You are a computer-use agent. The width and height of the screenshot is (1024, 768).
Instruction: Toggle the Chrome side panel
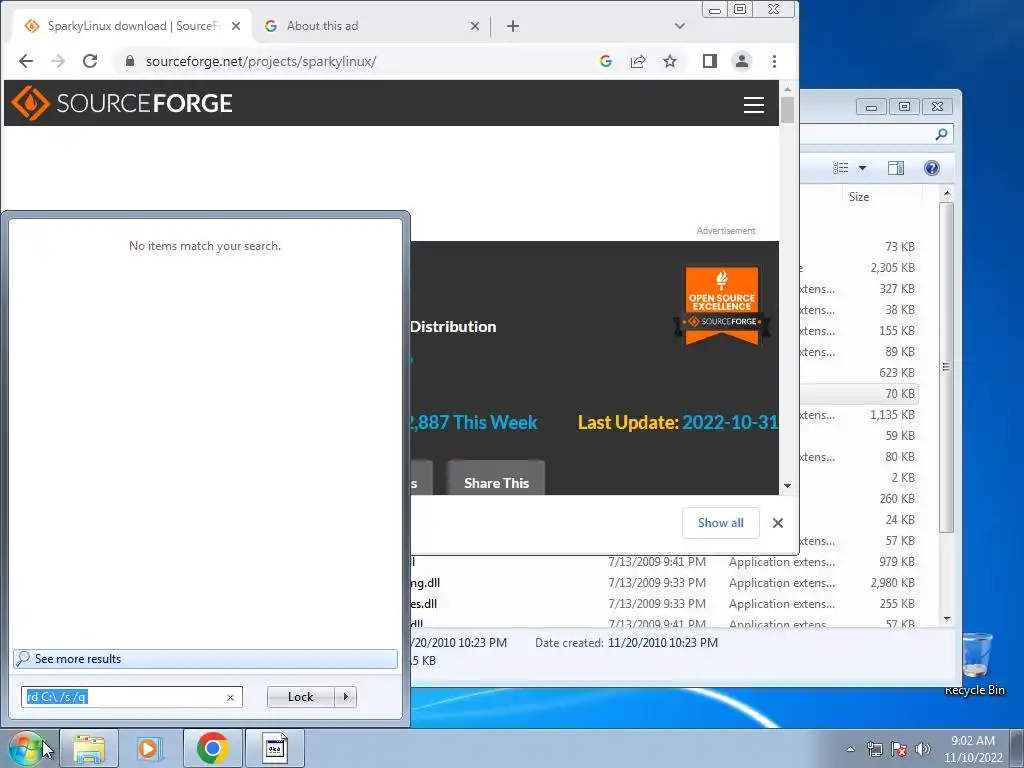pyautogui.click(x=710, y=61)
